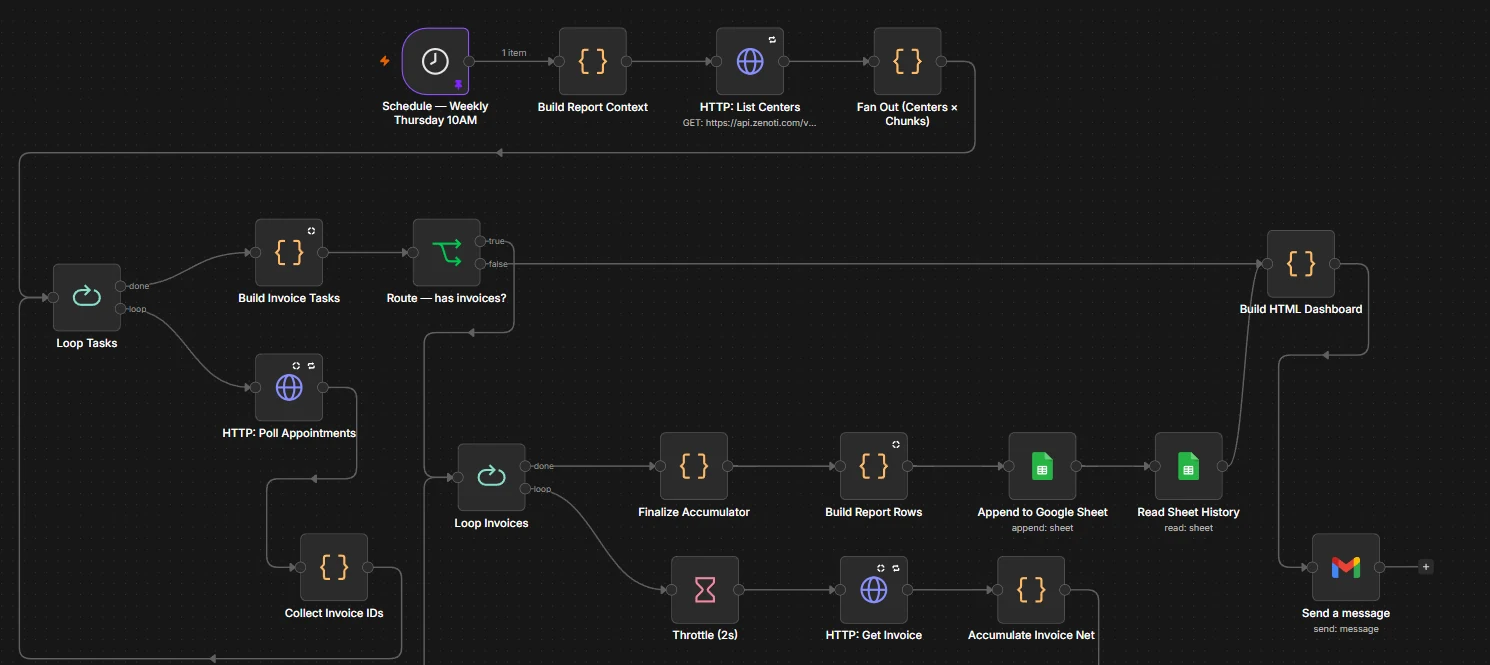
Task: Click the done output of Loop Tasks
Action: 121,286
